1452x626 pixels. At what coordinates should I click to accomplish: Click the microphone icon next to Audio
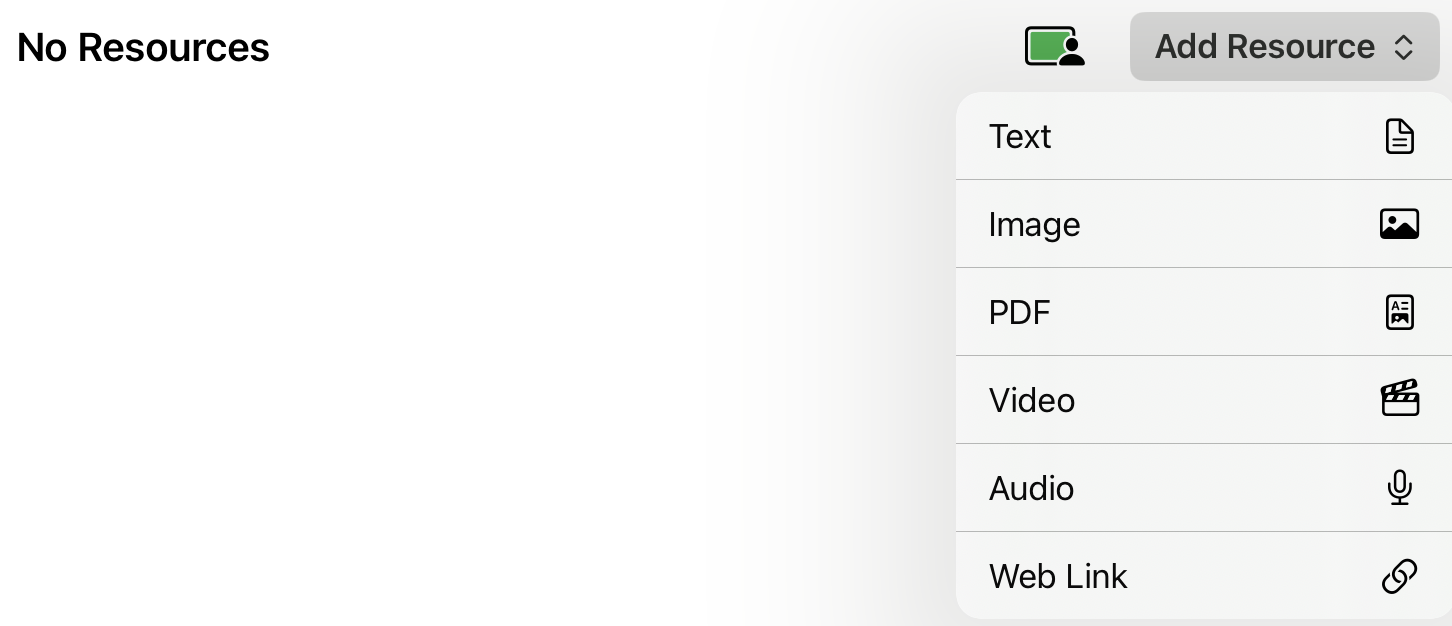(x=1399, y=488)
